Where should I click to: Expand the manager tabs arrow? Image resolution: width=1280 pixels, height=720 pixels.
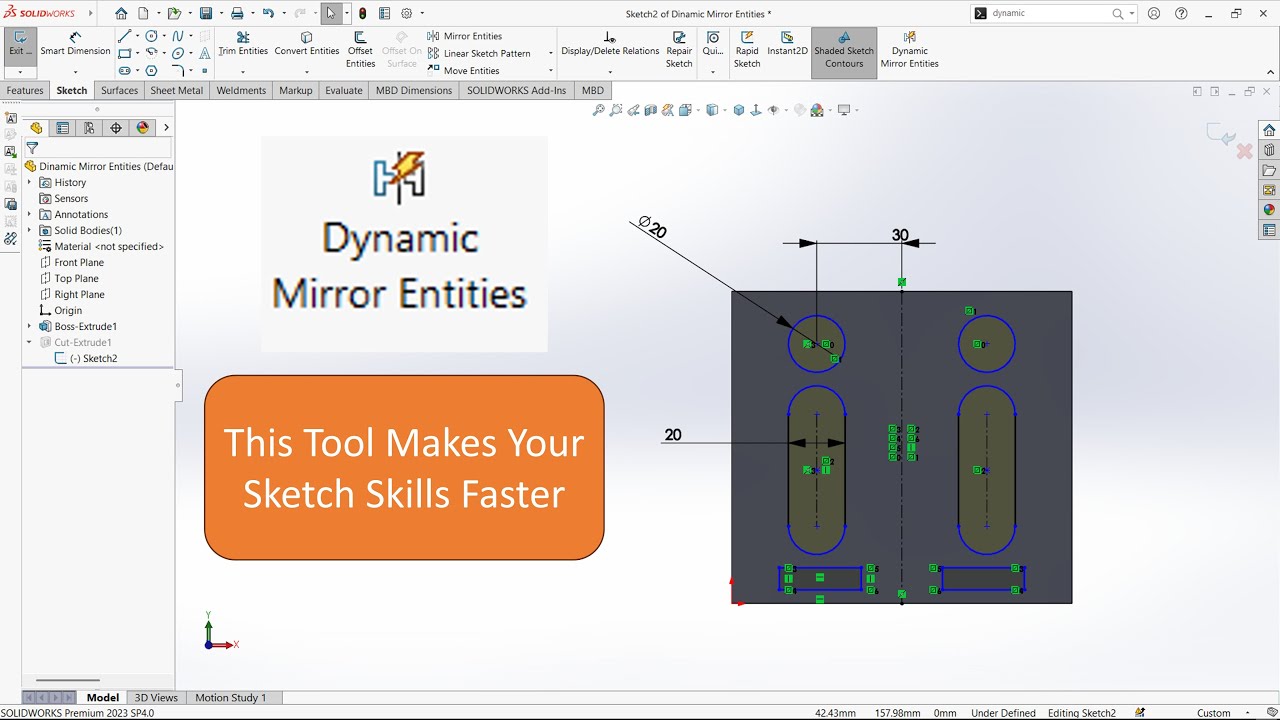[166, 128]
